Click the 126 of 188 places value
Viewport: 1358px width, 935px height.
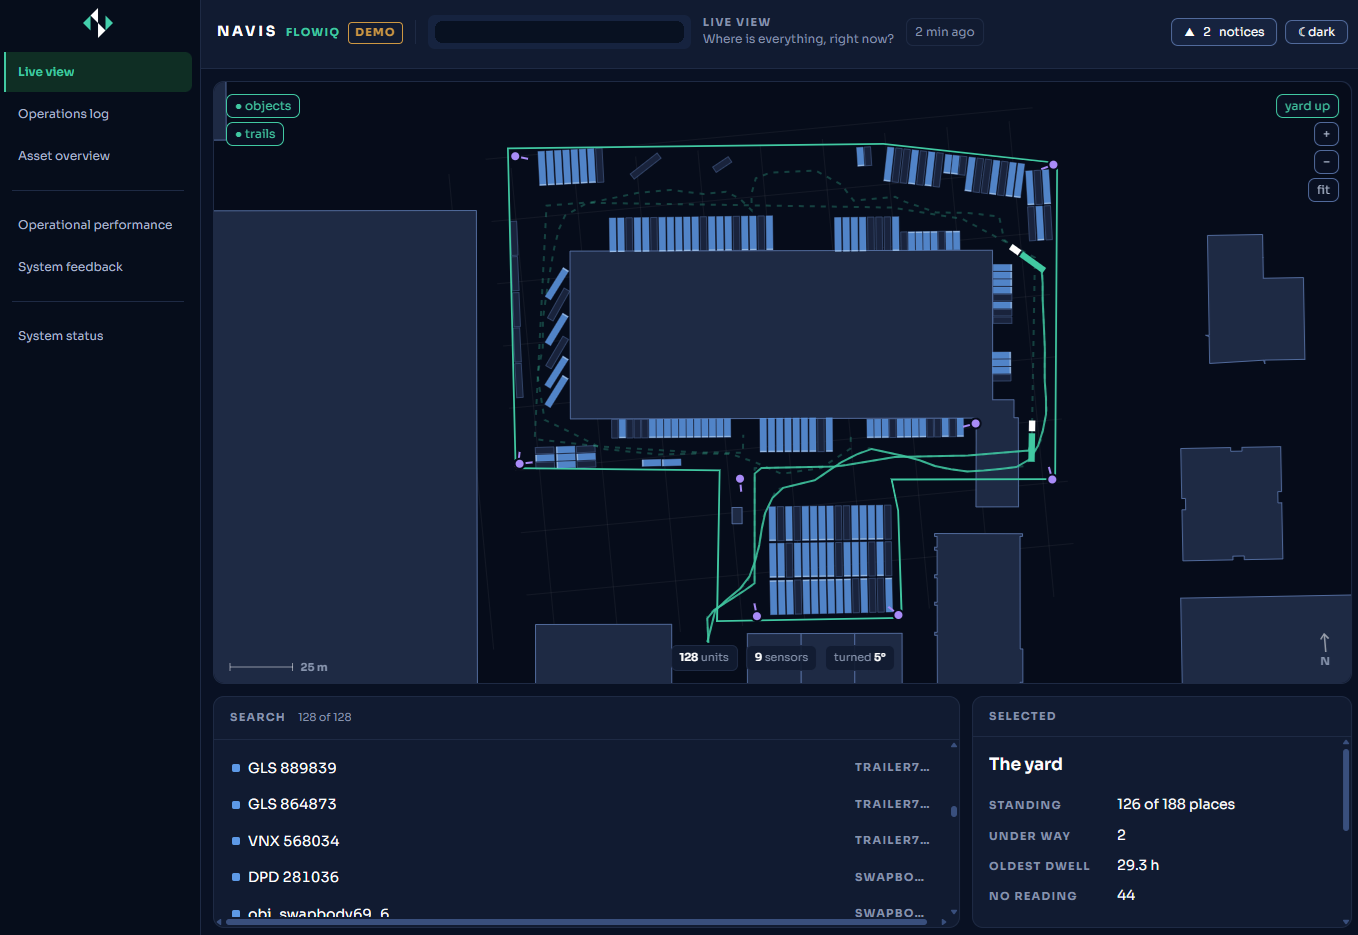click(x=1176, y=804)
